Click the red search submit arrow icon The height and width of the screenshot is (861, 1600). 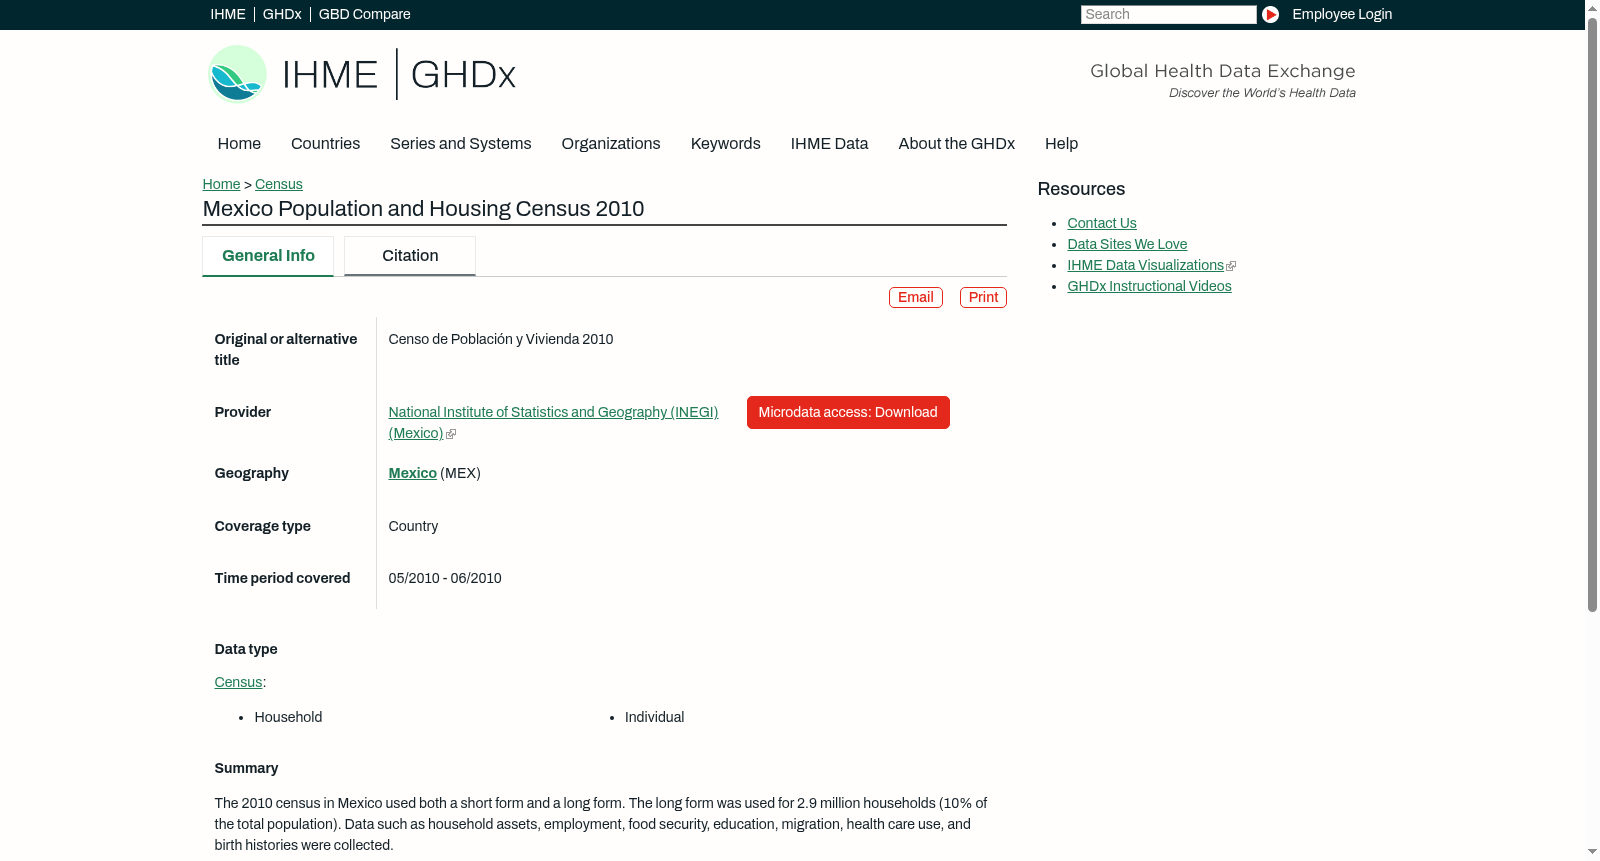coord(1270,14)
